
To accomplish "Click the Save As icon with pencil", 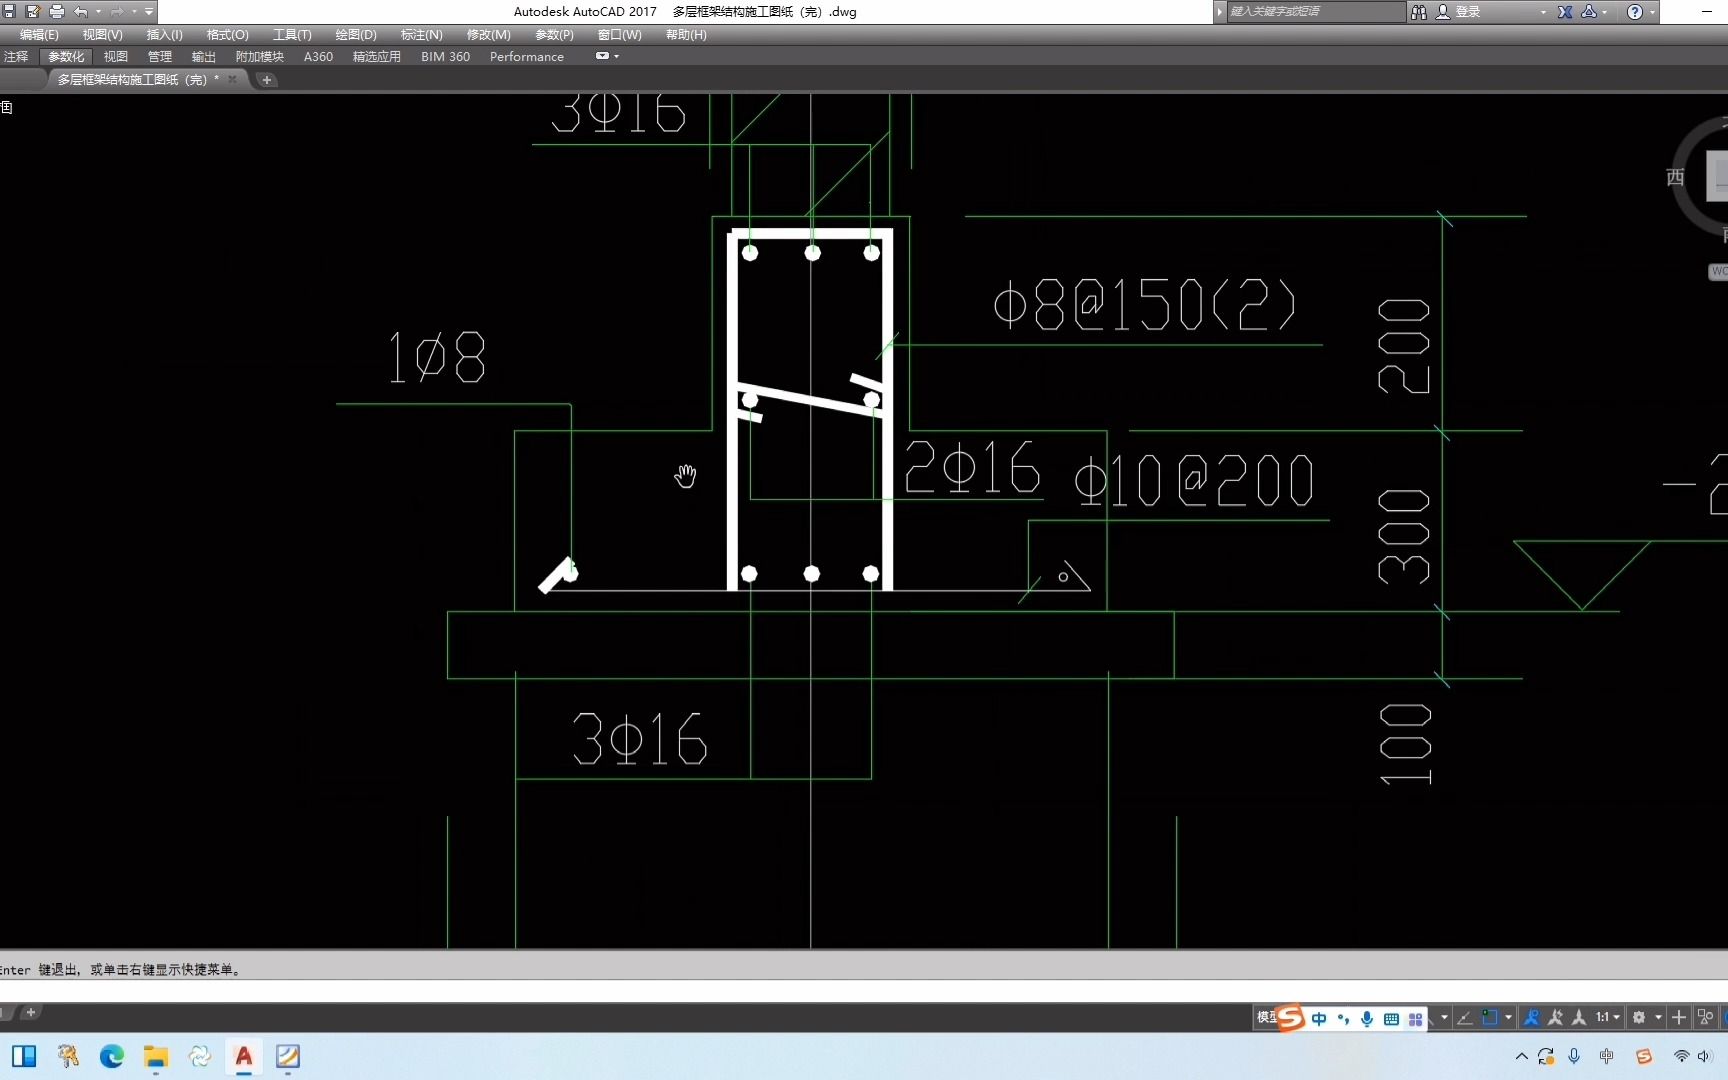I will point(33,12).
